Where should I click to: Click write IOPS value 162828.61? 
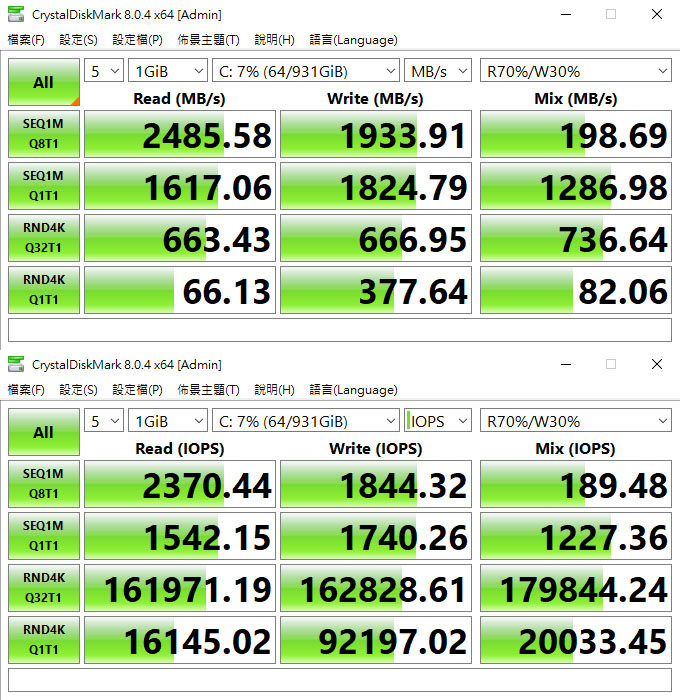click(x=376, y=588)
